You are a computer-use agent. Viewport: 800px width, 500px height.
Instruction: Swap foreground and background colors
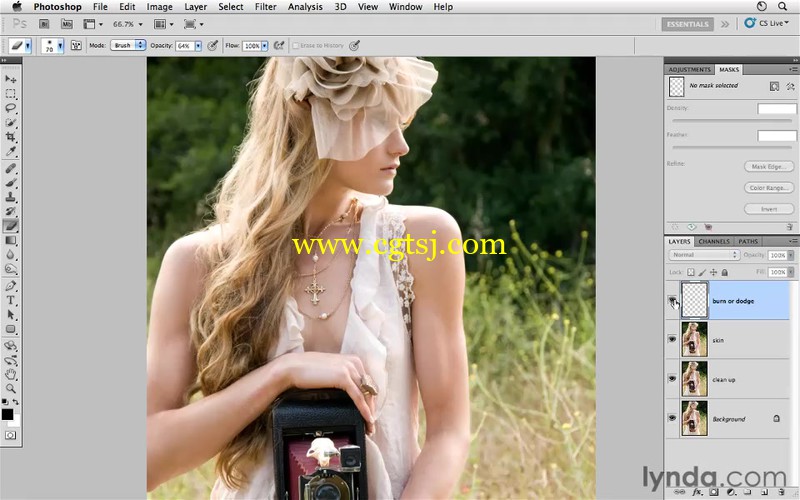(16, 402)
